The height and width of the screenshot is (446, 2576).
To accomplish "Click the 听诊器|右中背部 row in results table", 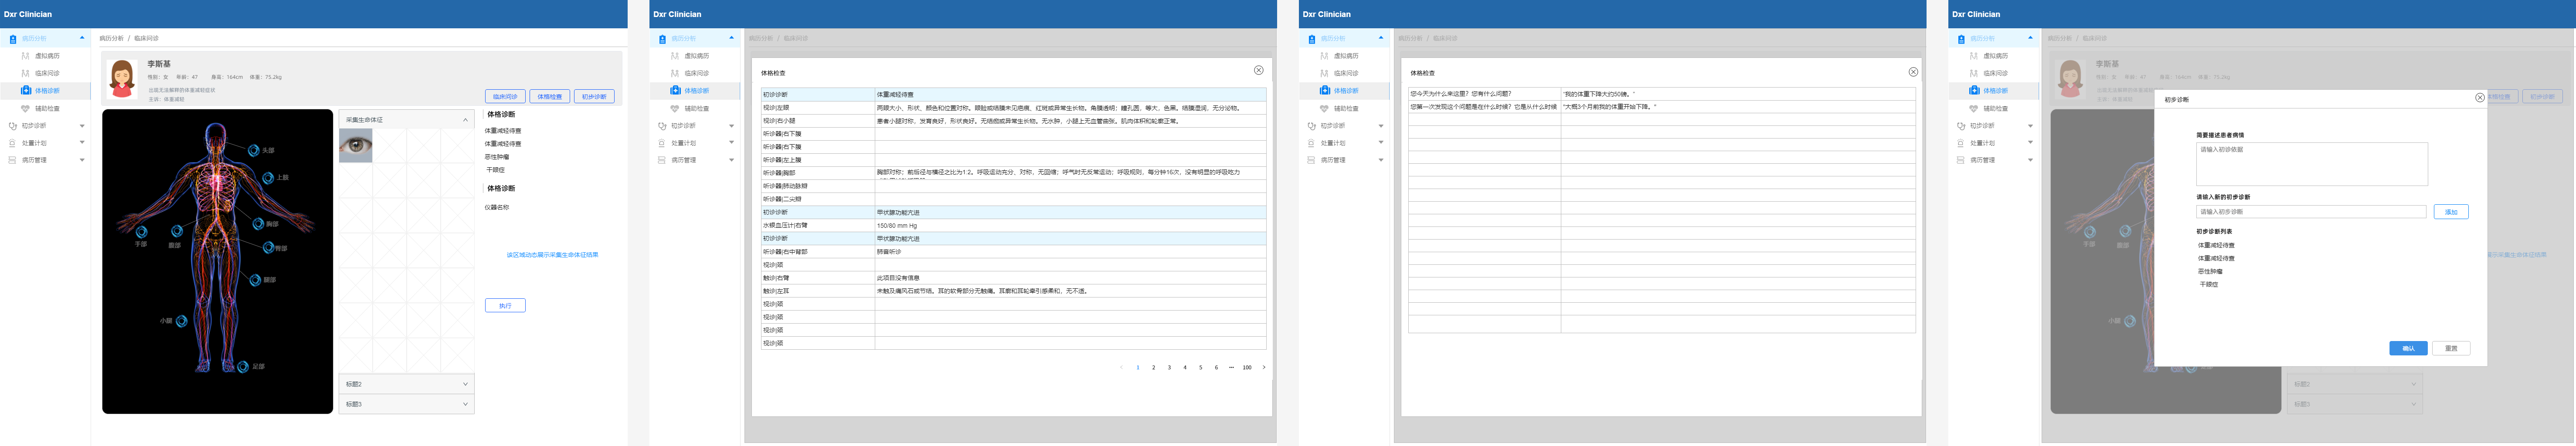I will click(1013, 252).
